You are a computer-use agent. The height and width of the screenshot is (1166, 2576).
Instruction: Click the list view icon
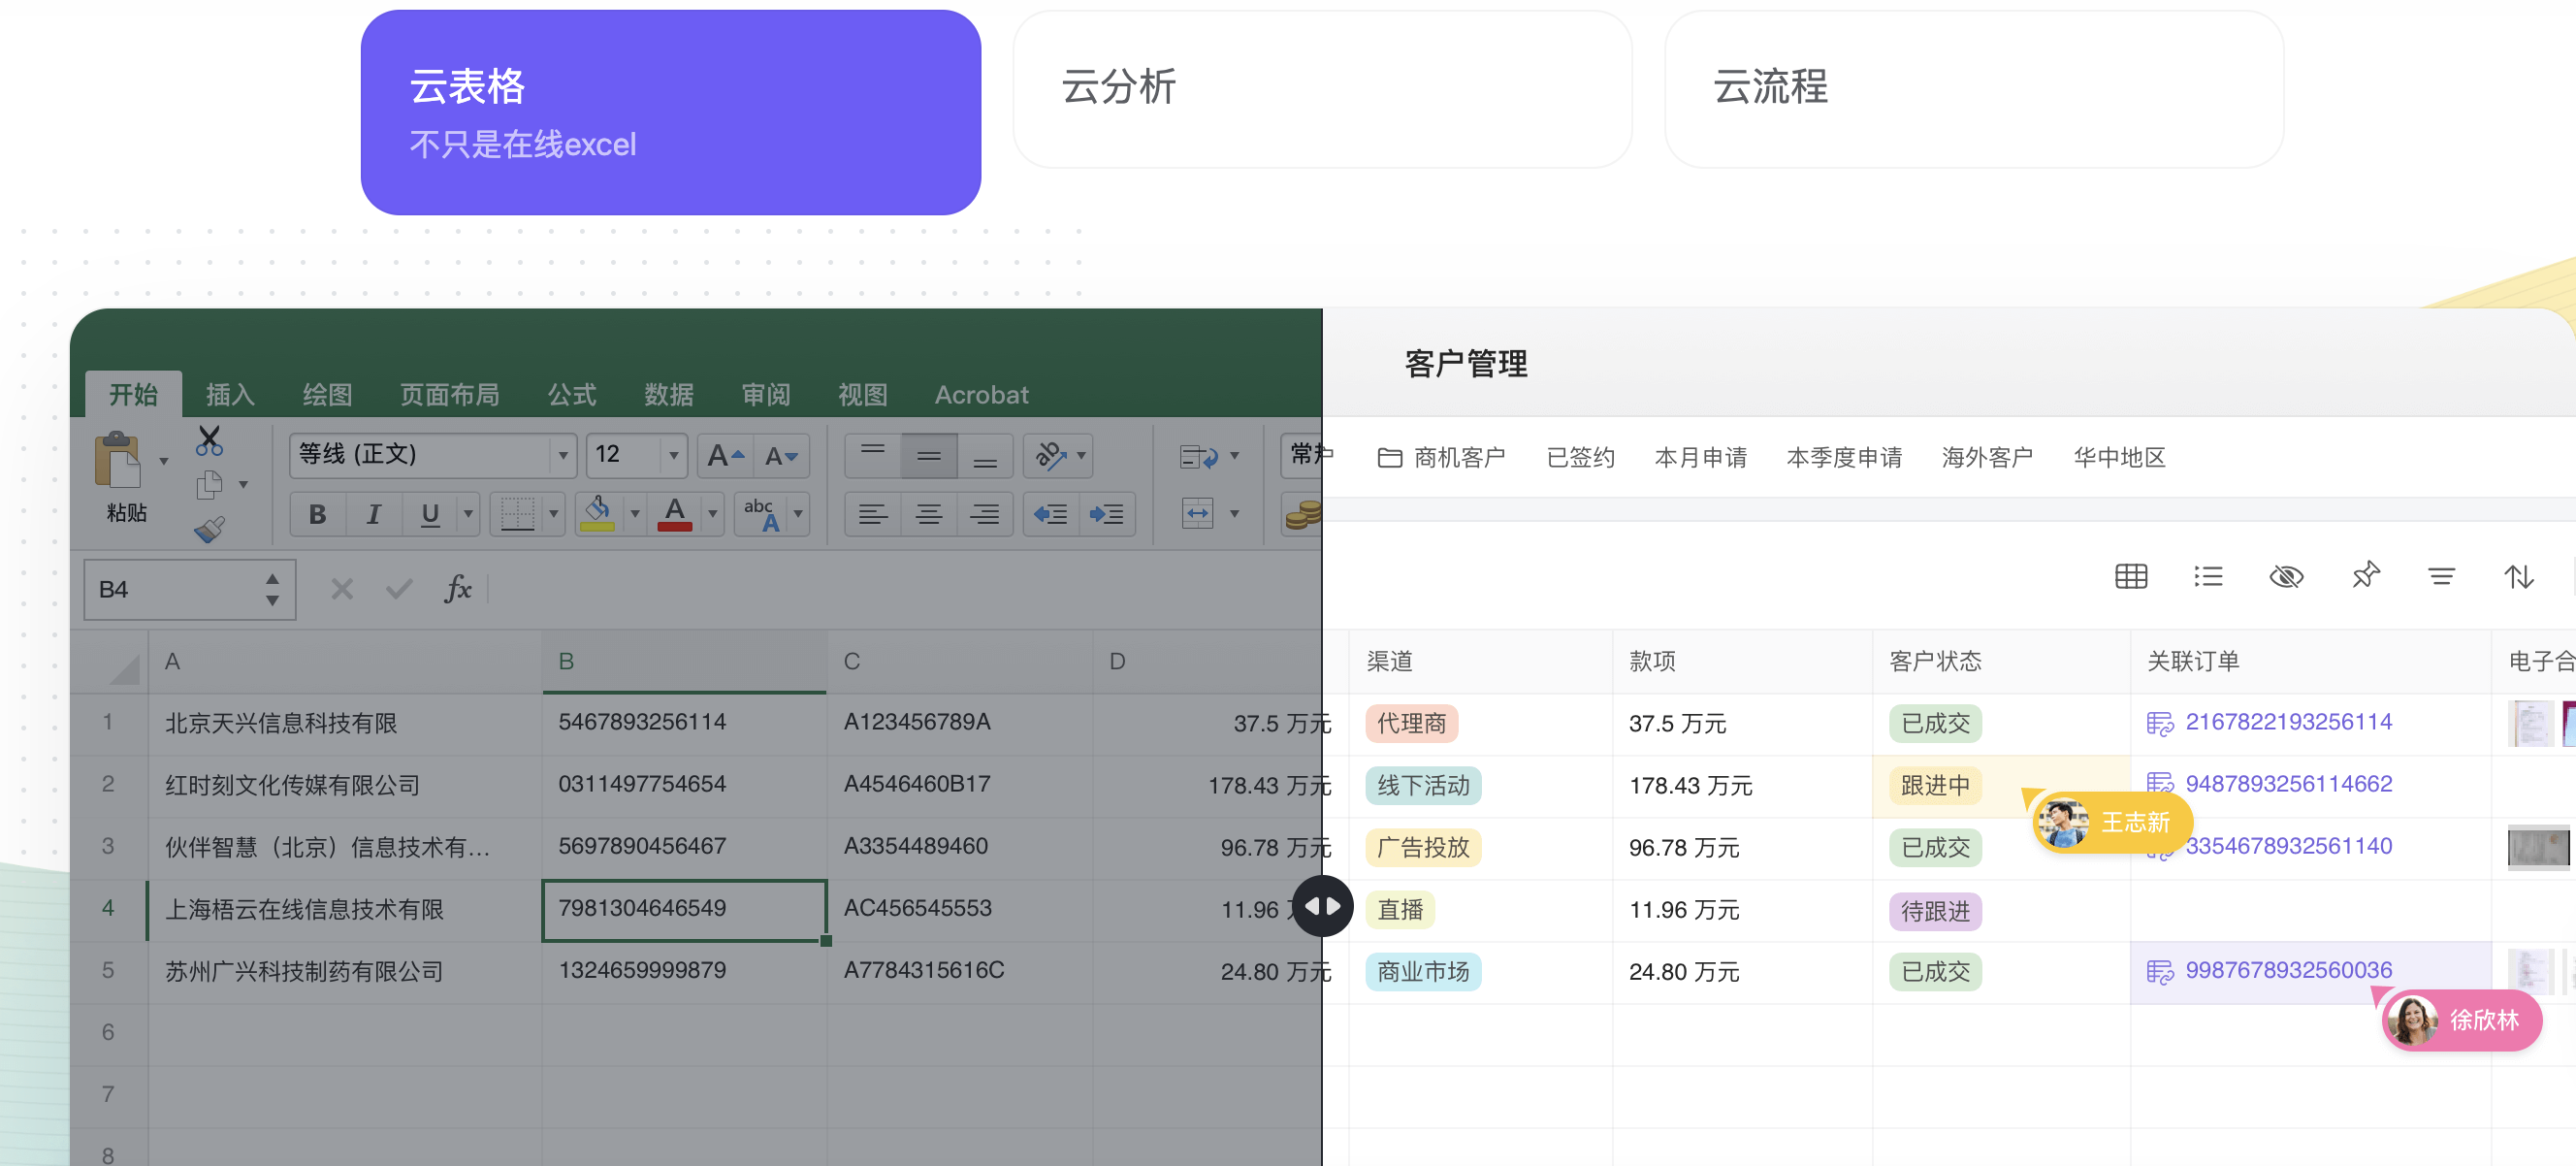tap(2208, 576)
